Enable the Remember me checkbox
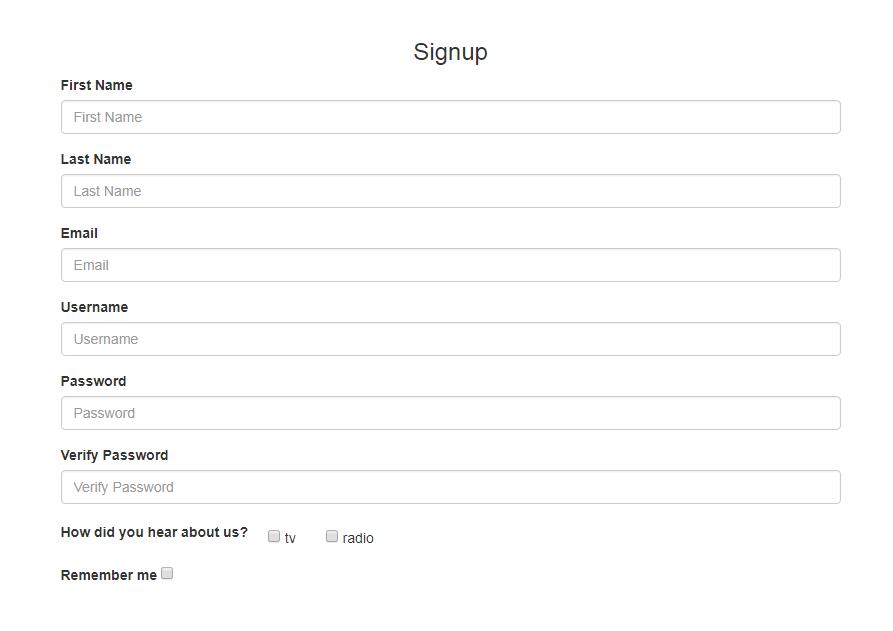Image resolution: width=893 pixels, height=631 pixels. [167, 573]
